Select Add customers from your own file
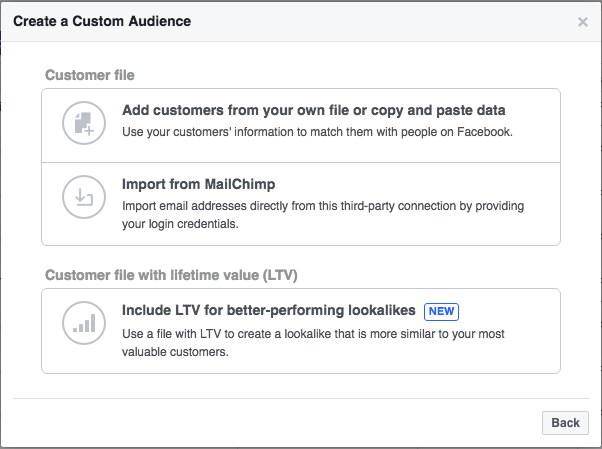The height and width of the screenshot is (449, 602). pyautogui.click(x=301, y=126)
